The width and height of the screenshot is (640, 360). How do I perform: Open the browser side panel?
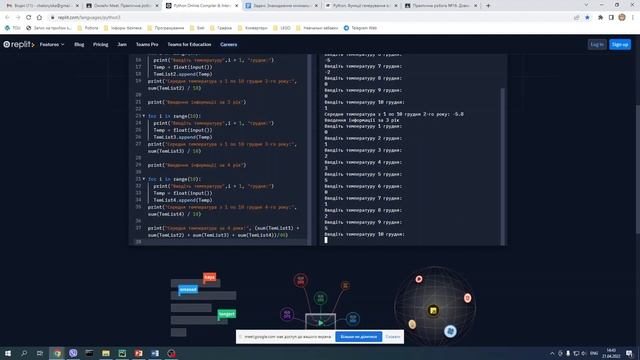[x=611, y=18]
